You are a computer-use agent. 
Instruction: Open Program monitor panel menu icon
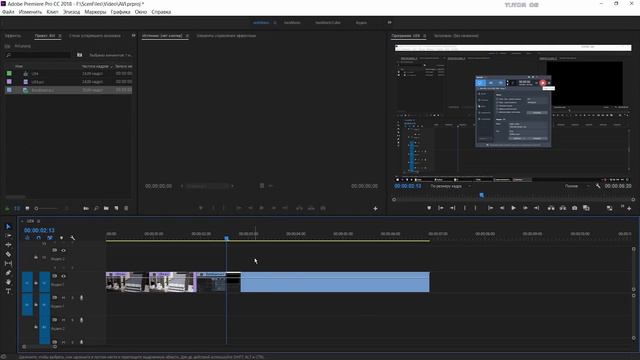pyautogui.click(x=424, y=36)
